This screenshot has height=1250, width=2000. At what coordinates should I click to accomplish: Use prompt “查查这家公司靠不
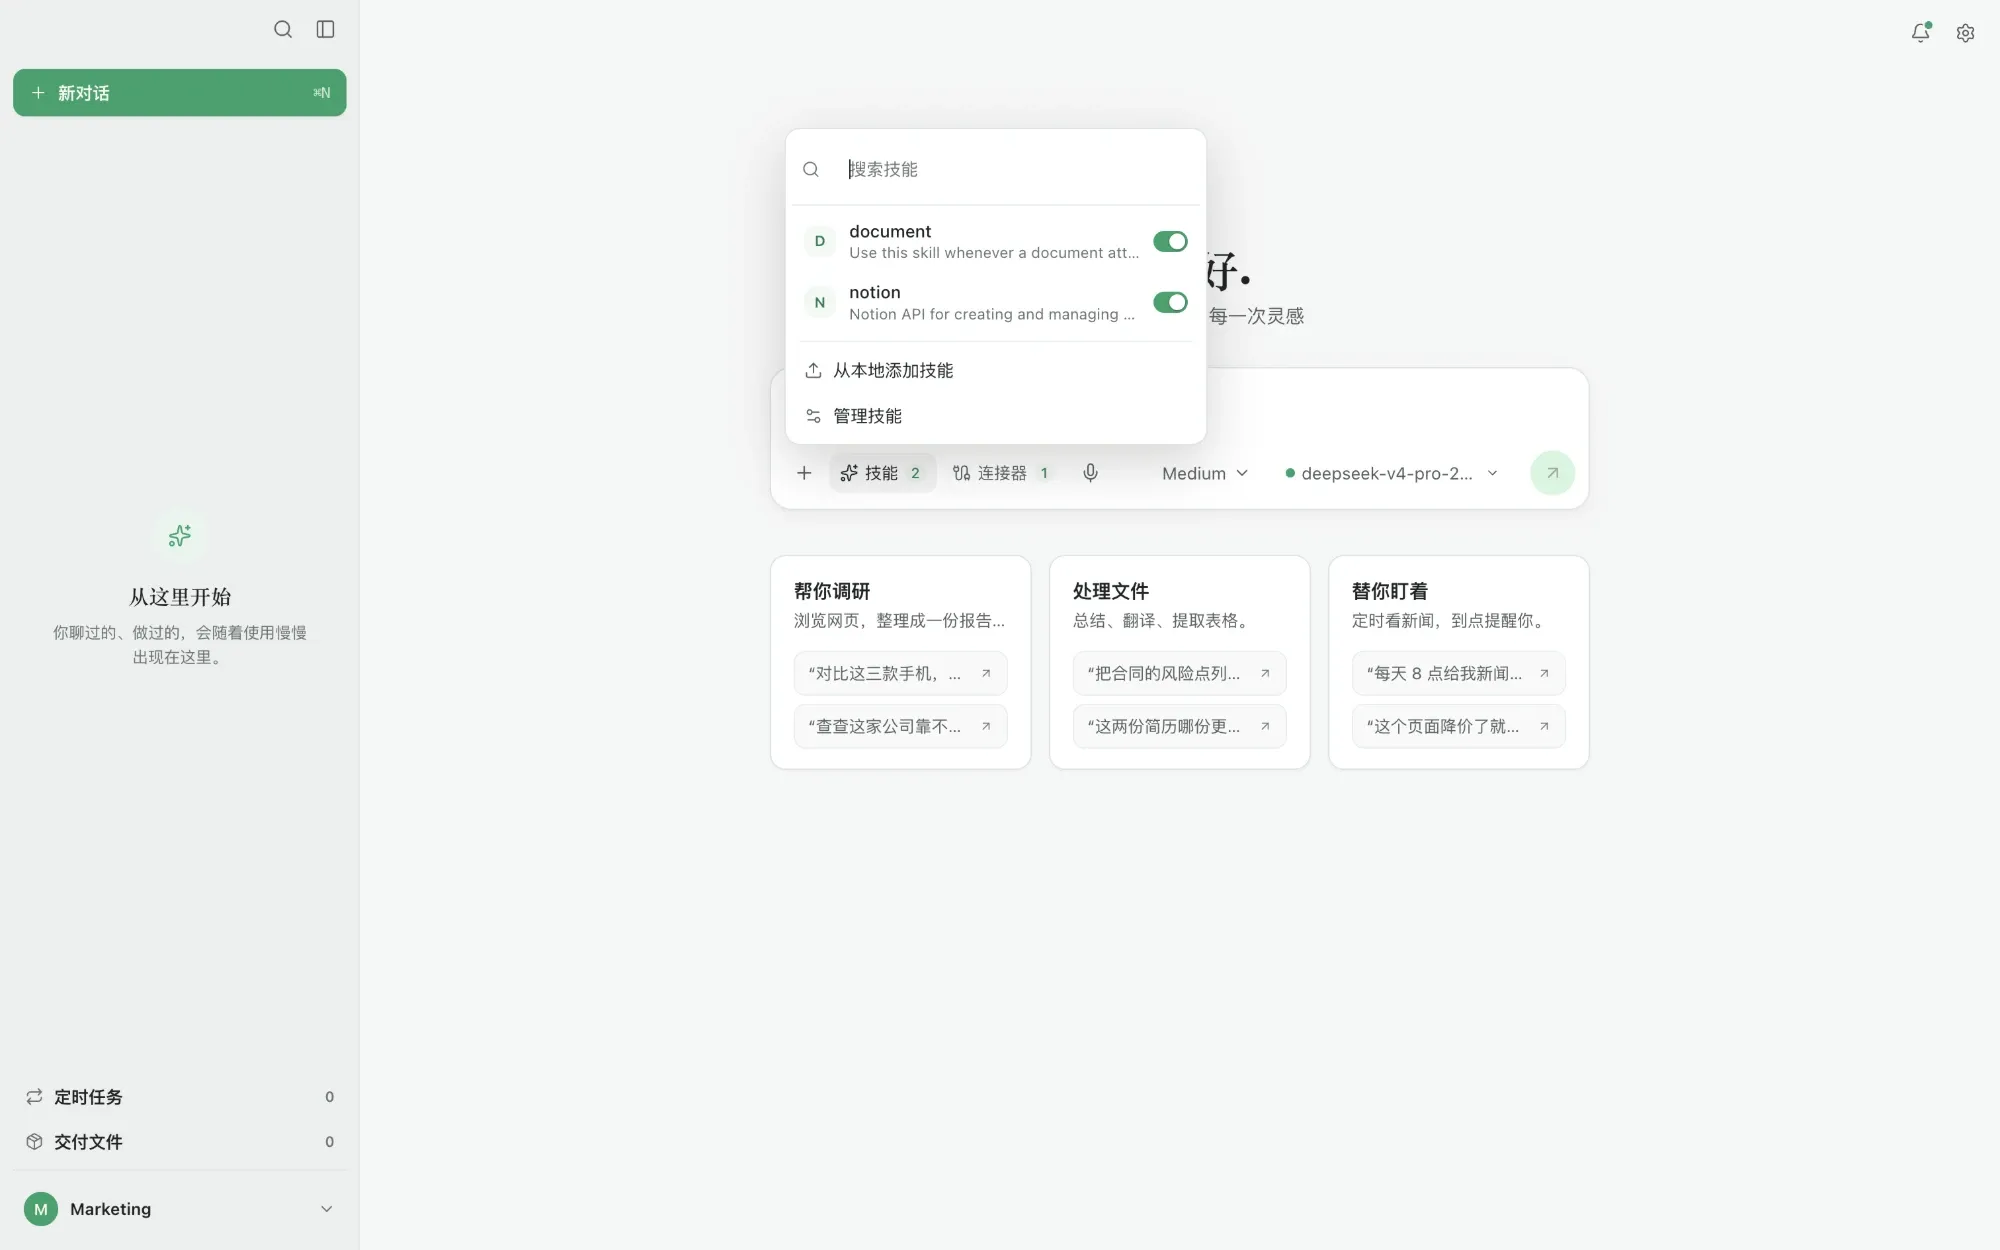coord(900,726)
